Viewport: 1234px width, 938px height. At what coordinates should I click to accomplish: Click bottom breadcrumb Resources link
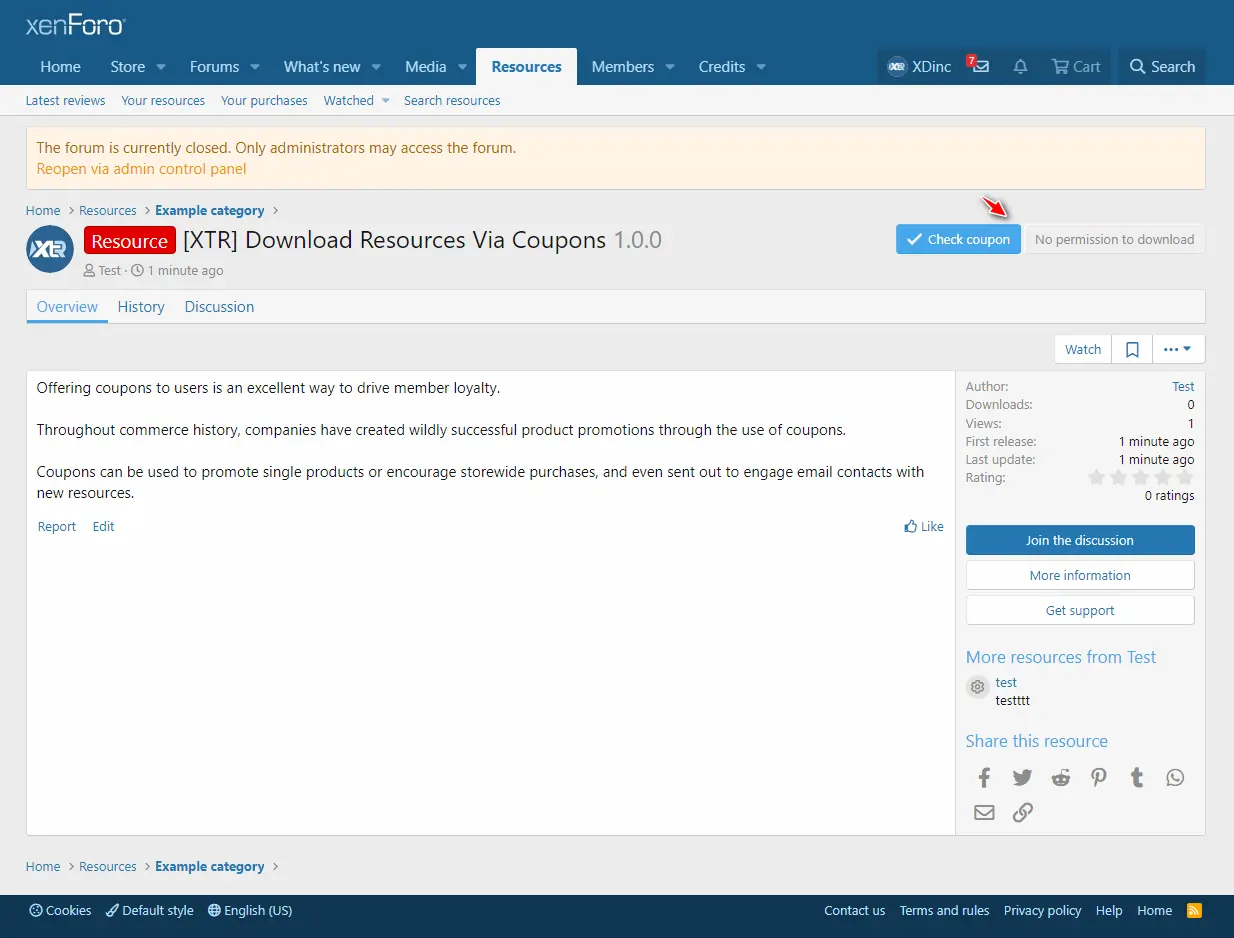[107, 866]
